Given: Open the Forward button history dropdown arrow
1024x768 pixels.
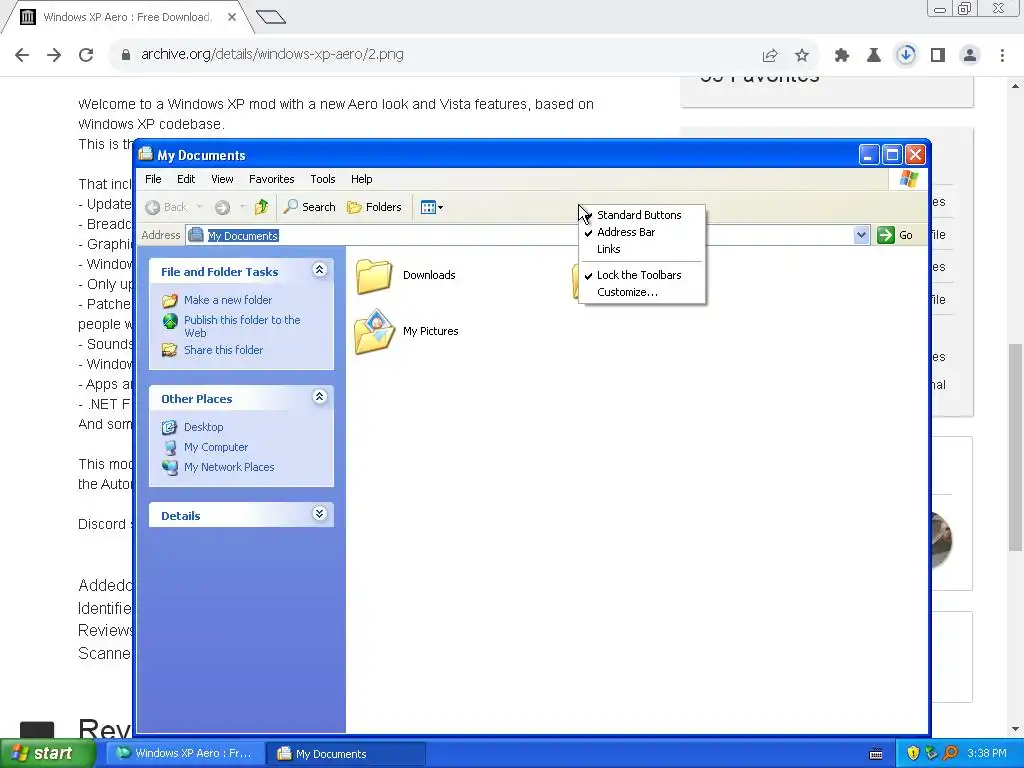Looking at the screenshot, I should [242, 207].
